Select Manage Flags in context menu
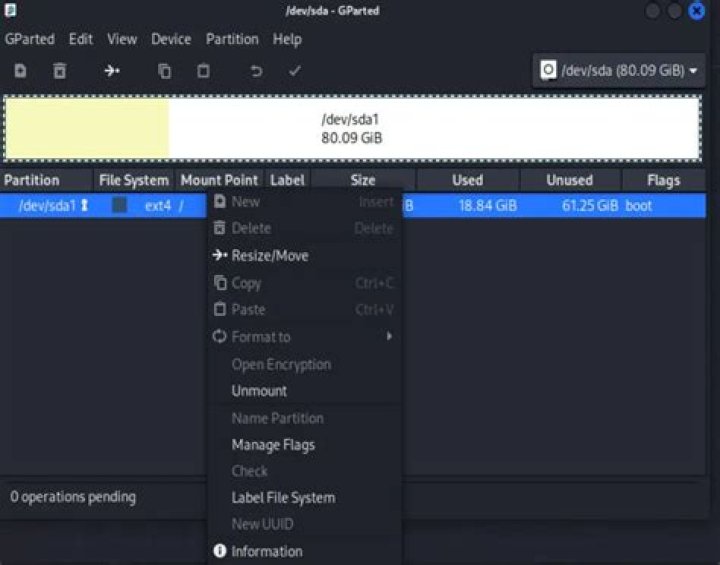The width and height of the screenshot is (720, 565). tap(305, 445)
